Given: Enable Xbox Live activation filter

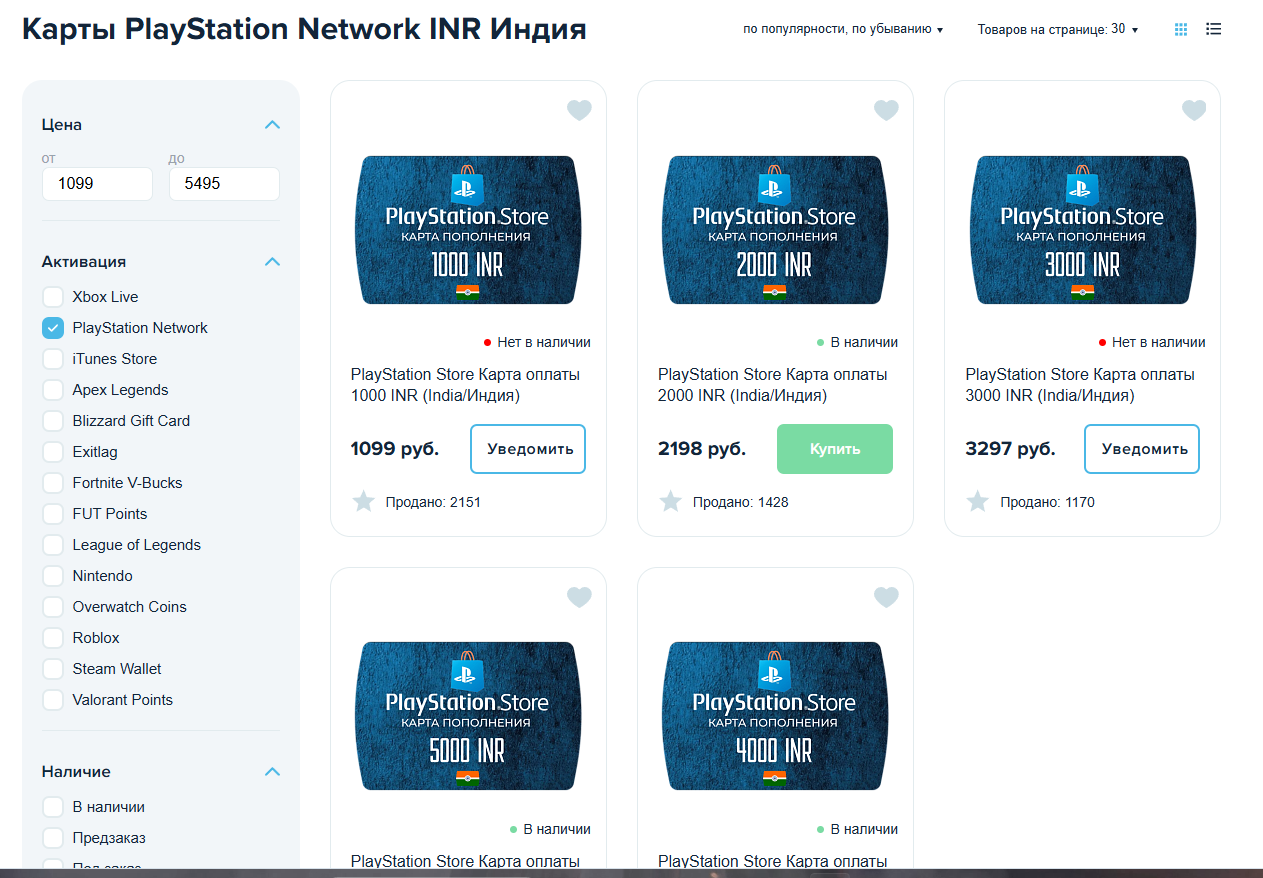Looking at the screenshot, I should tap(53, 297).
